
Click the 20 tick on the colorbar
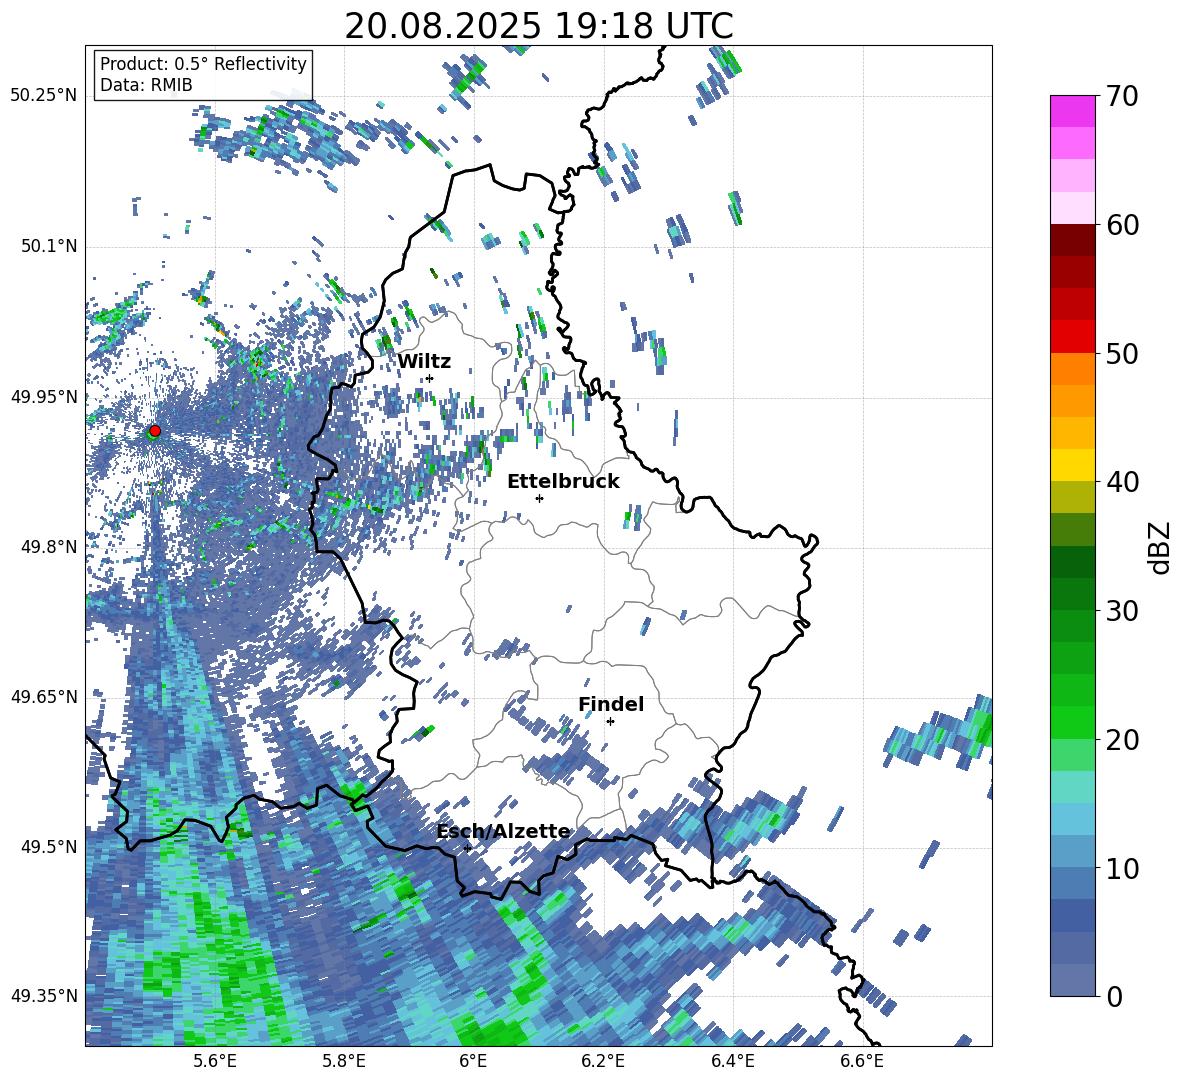coord(1121,740)
